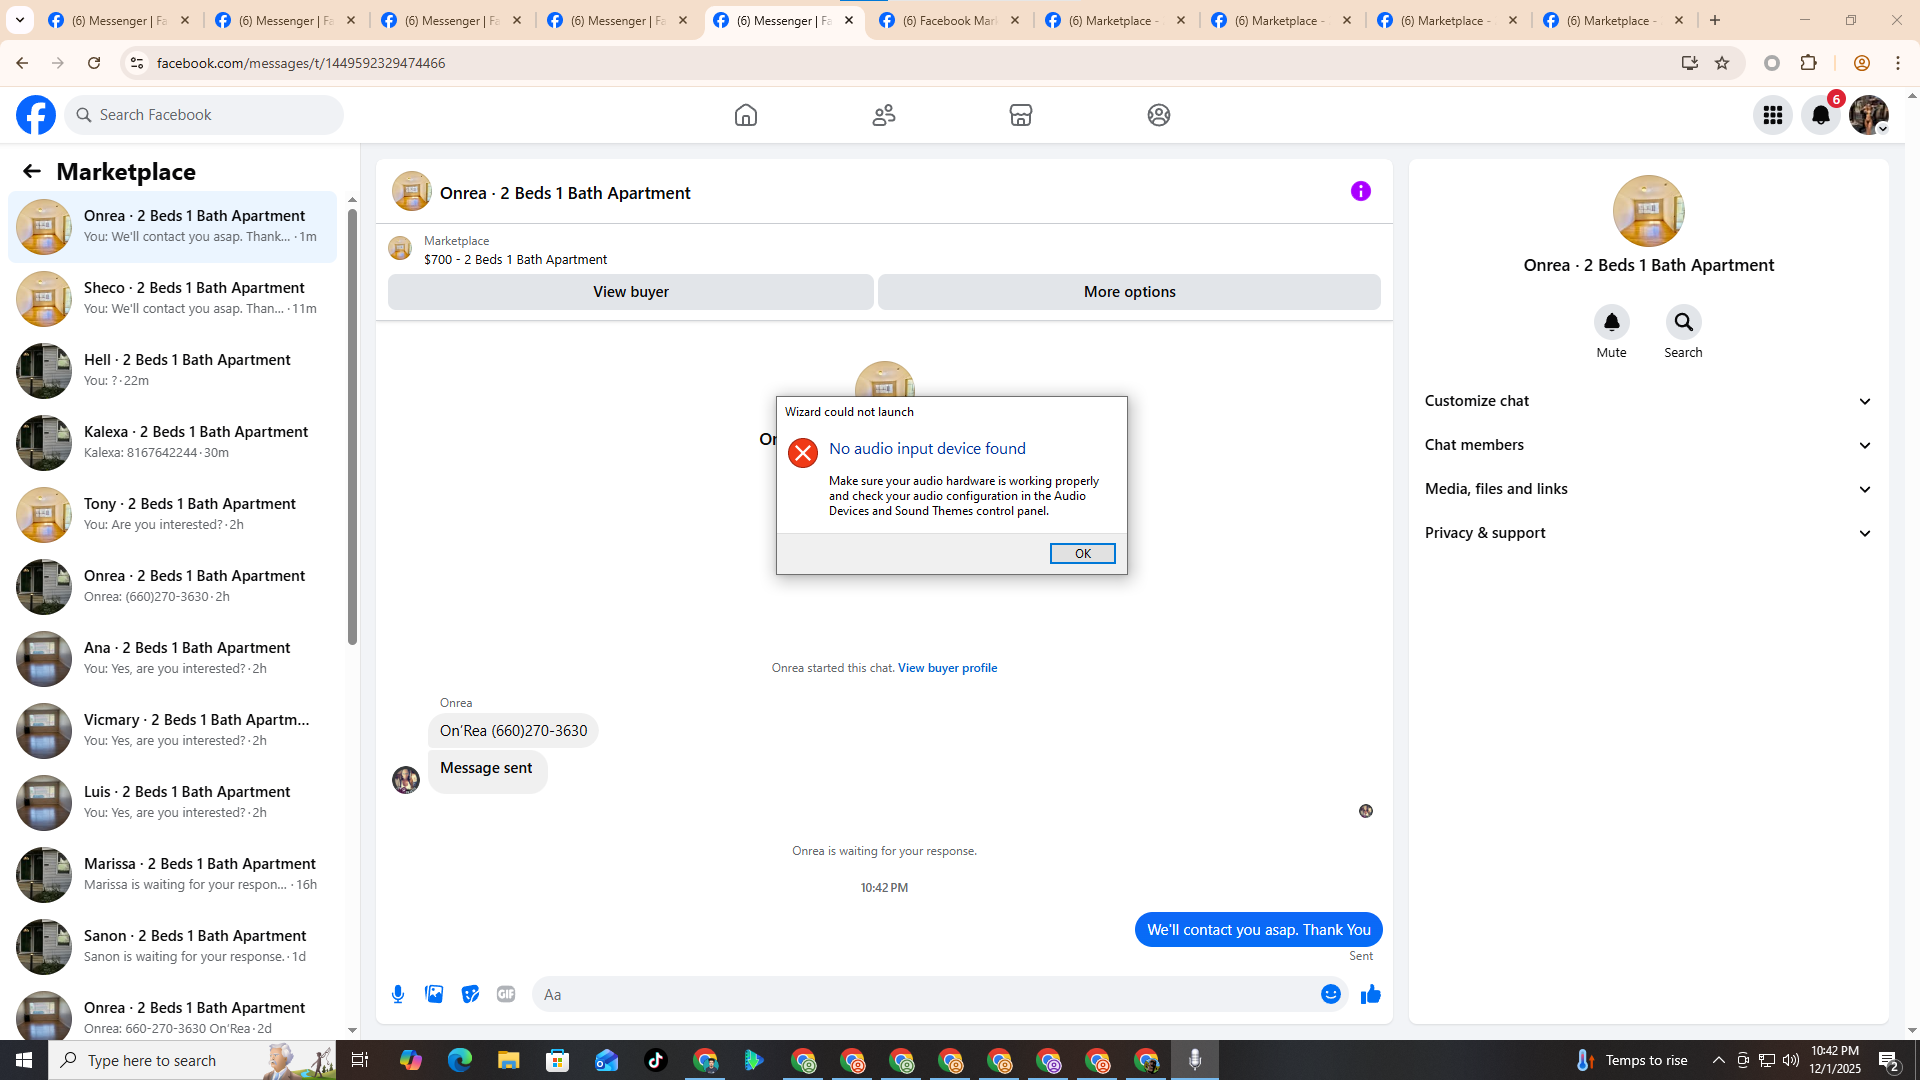Reload the current page
The height and width of the screenshot is (1080, 1920).
94,63
